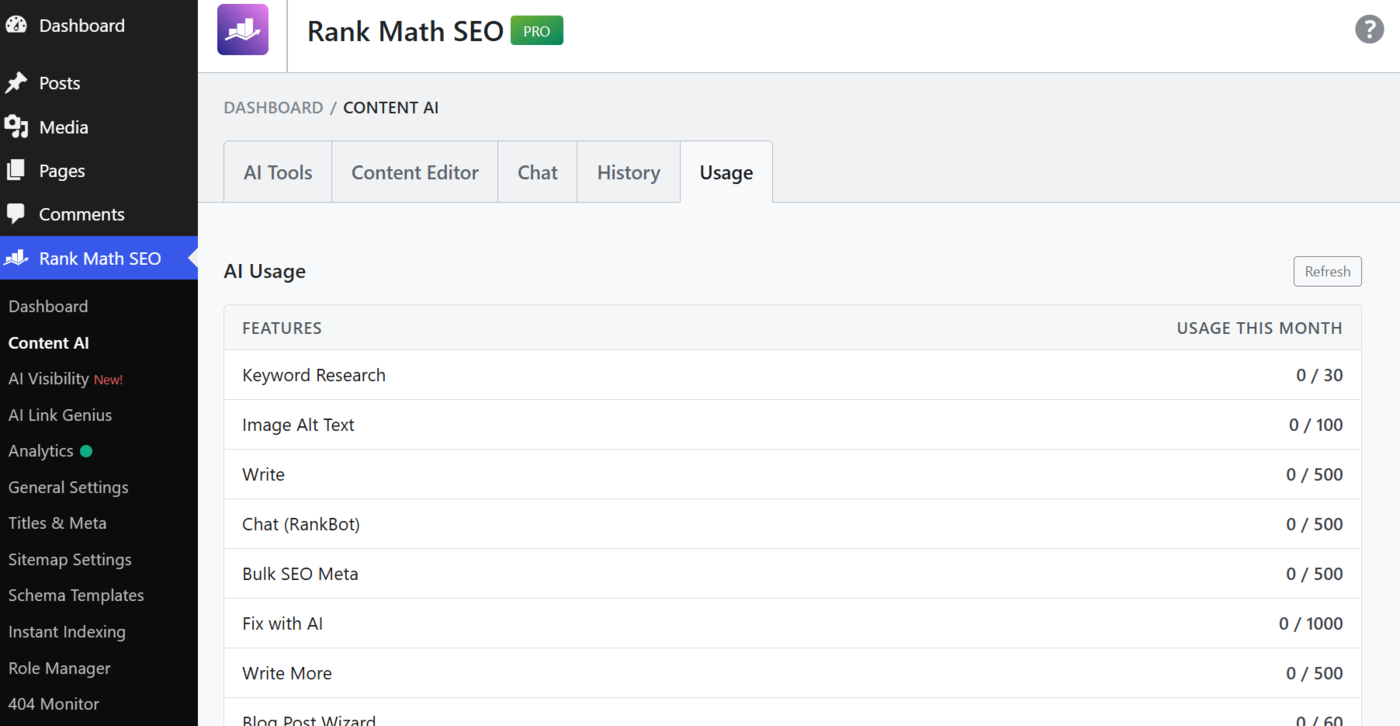Switch to the AI Tools tab
1400x726 pixels.
click(278, 172)
